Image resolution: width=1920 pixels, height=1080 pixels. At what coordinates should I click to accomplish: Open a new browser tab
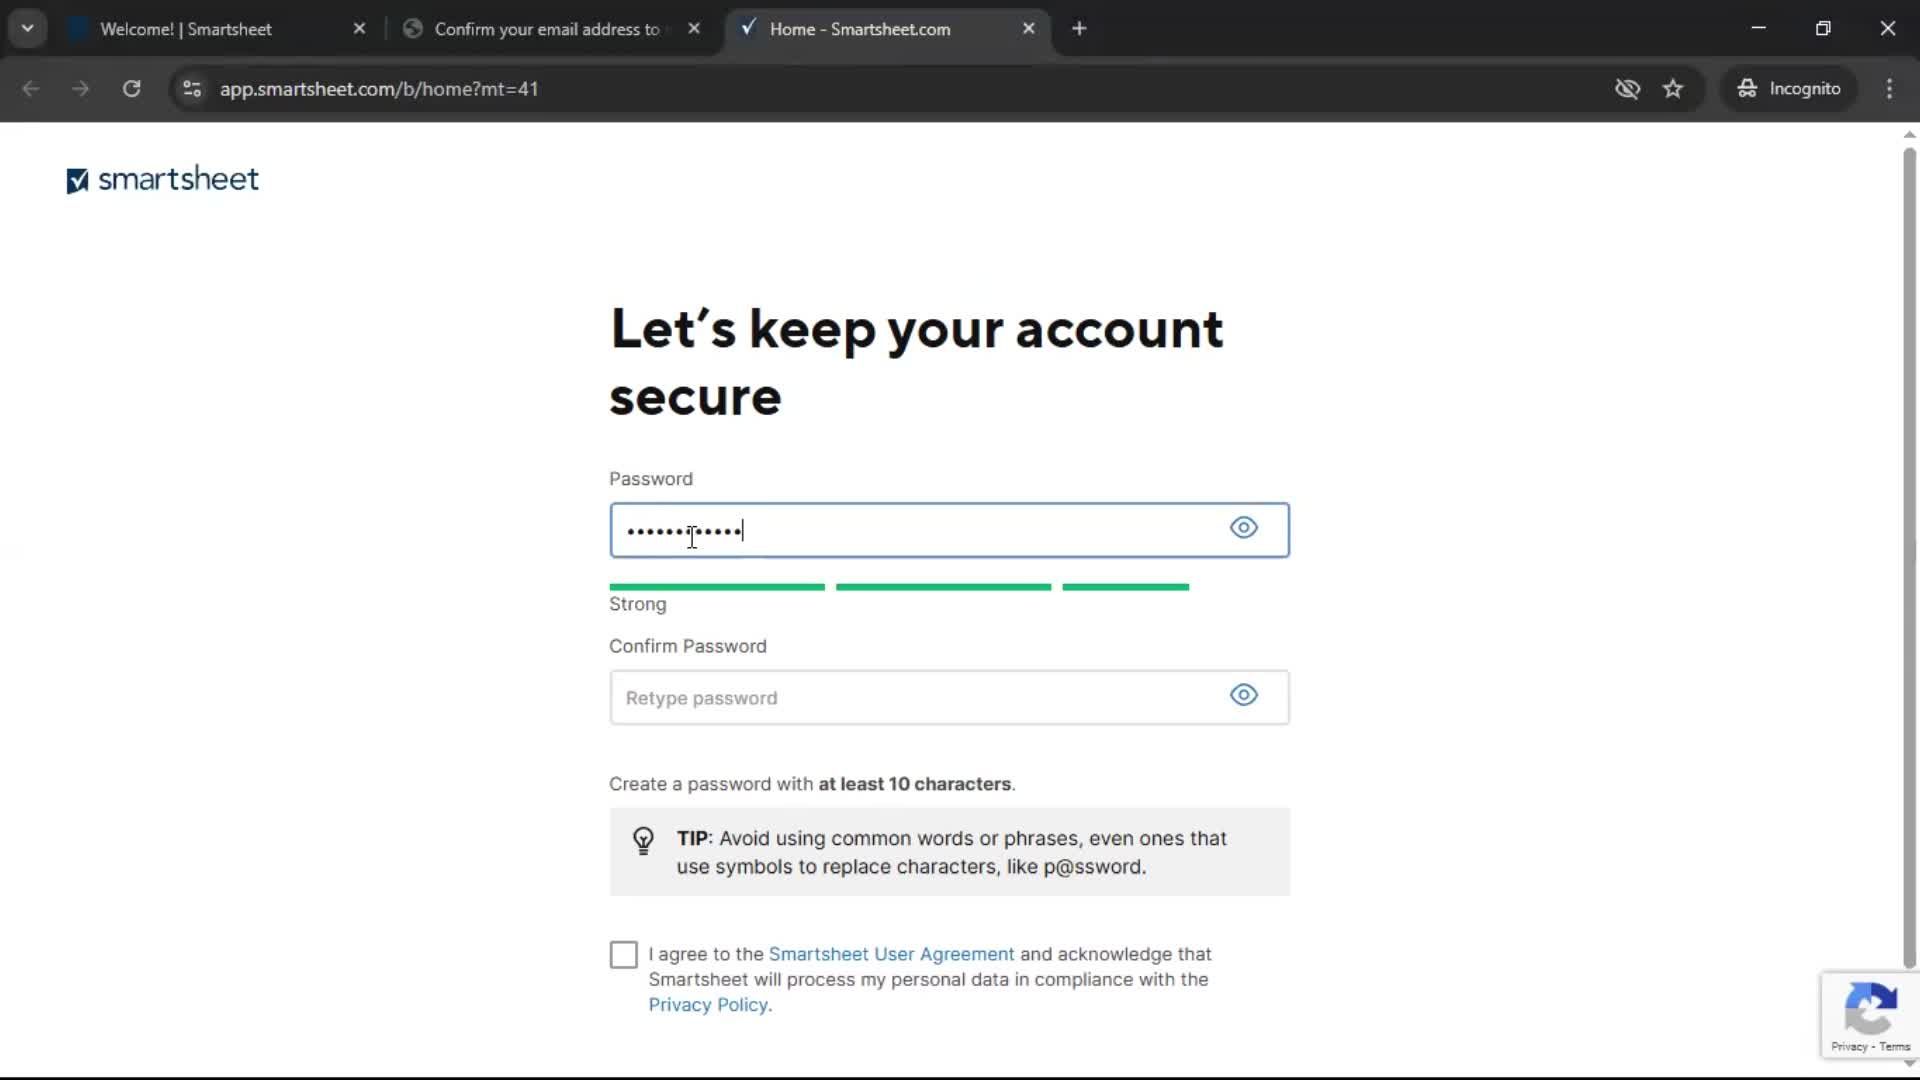coord(1080,28)
